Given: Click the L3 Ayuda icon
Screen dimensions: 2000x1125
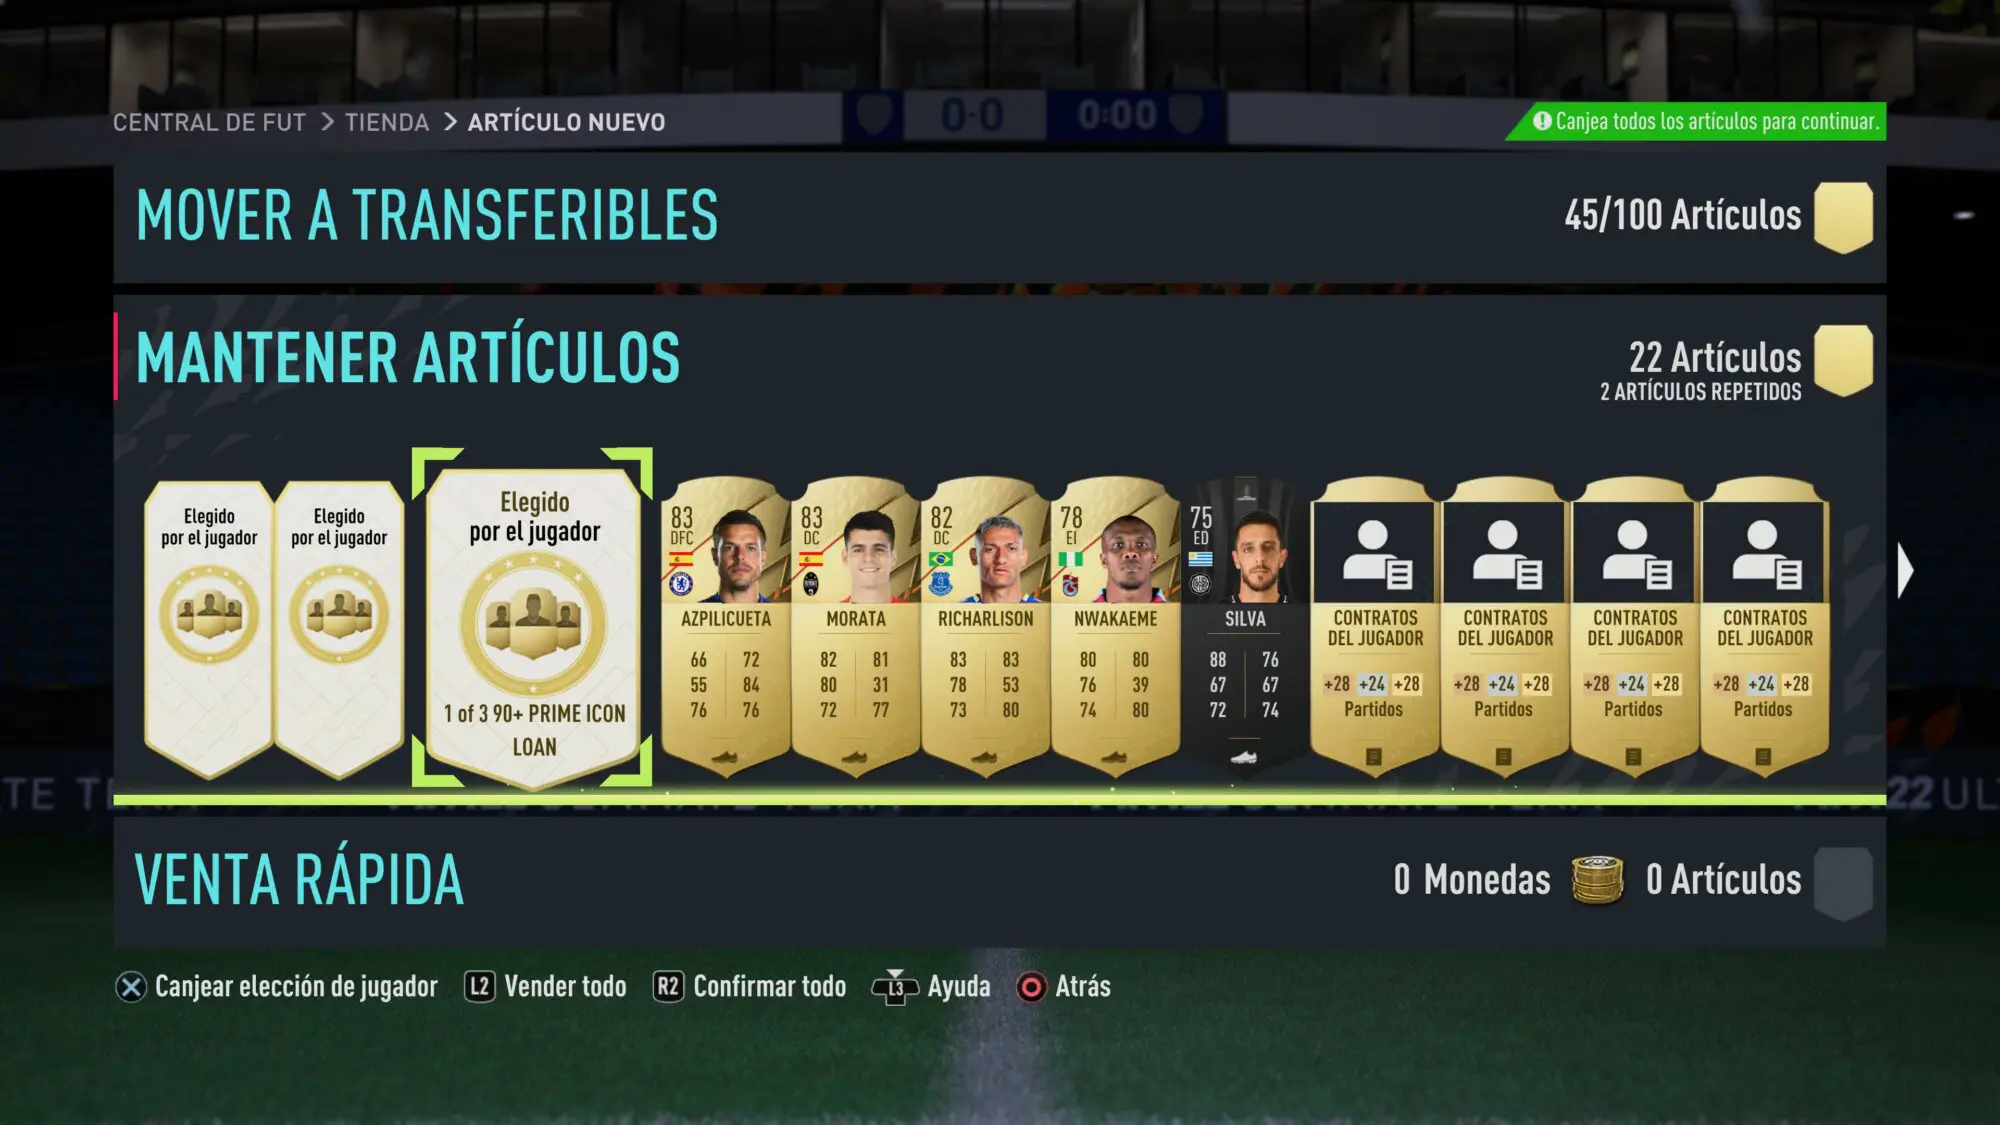Looking at the screenshot, I should 895,987.
